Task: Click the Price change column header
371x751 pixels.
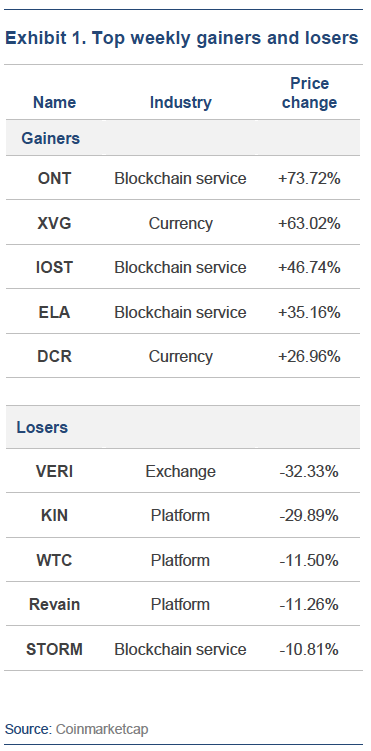Action: click(x=309, y=93)
